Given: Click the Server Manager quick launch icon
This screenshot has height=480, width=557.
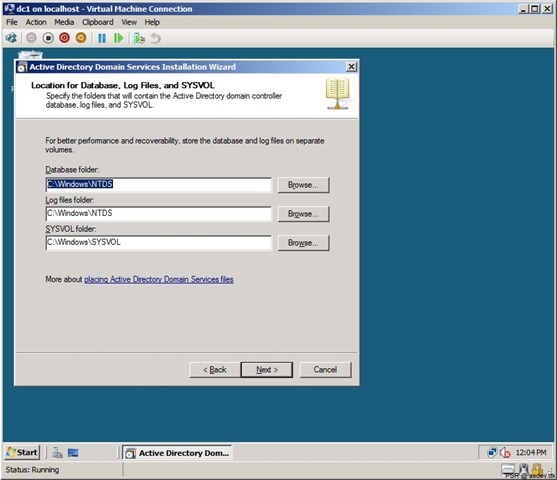Looking at the screenshot, I should point(57,453).
